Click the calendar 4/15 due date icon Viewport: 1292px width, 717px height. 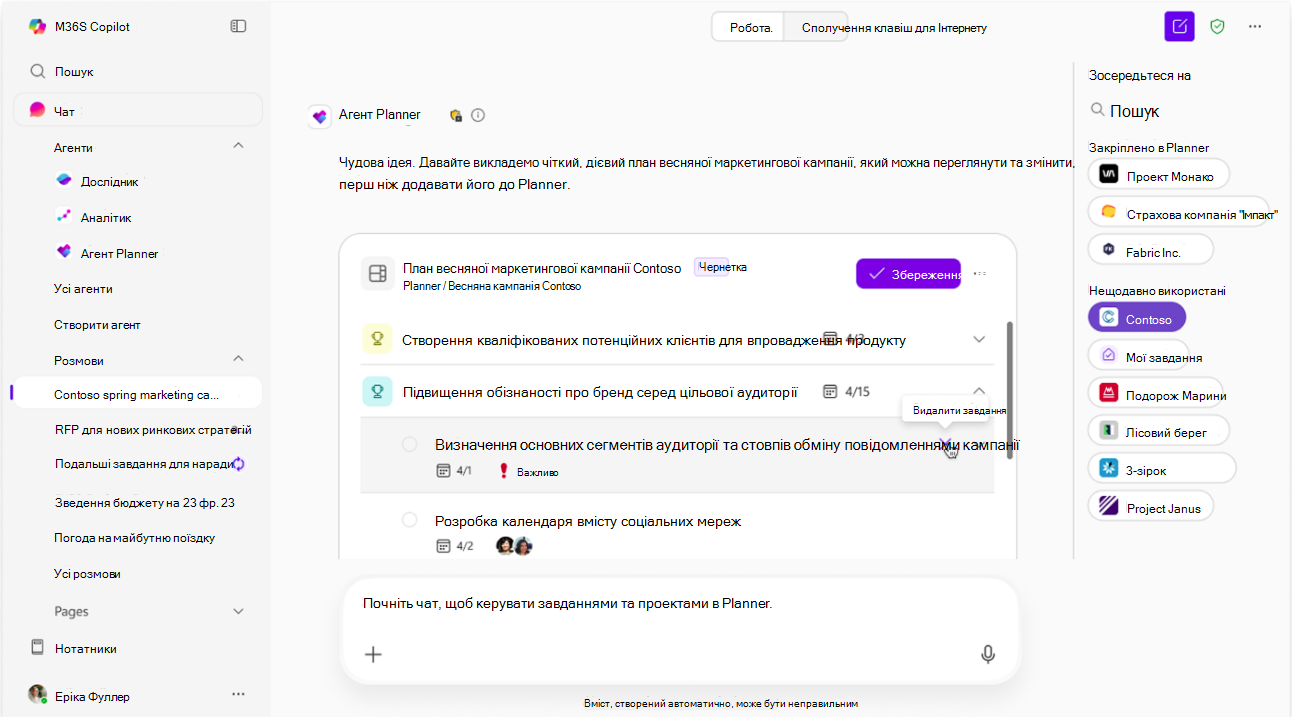point(829,392)
